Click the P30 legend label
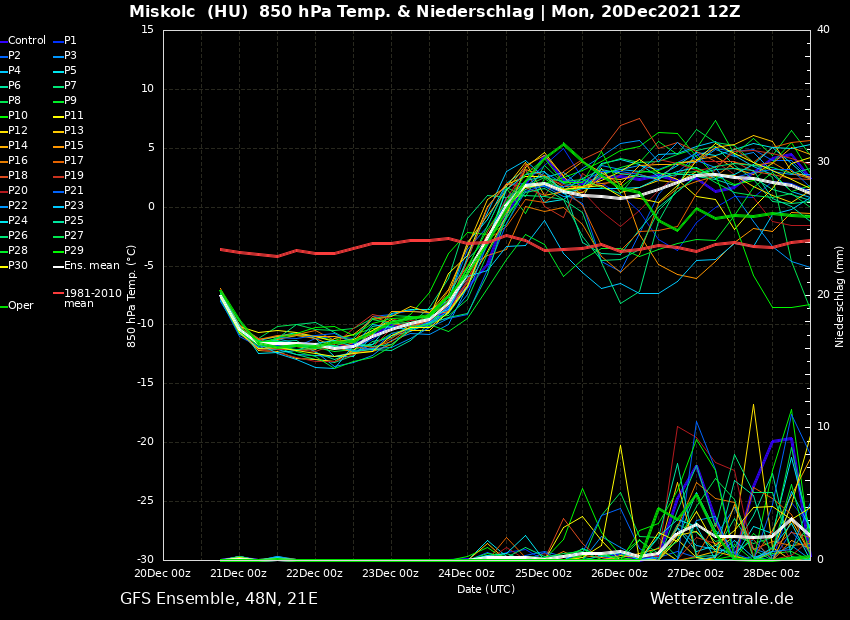The image size is (850, 620). tap(18, 266)
